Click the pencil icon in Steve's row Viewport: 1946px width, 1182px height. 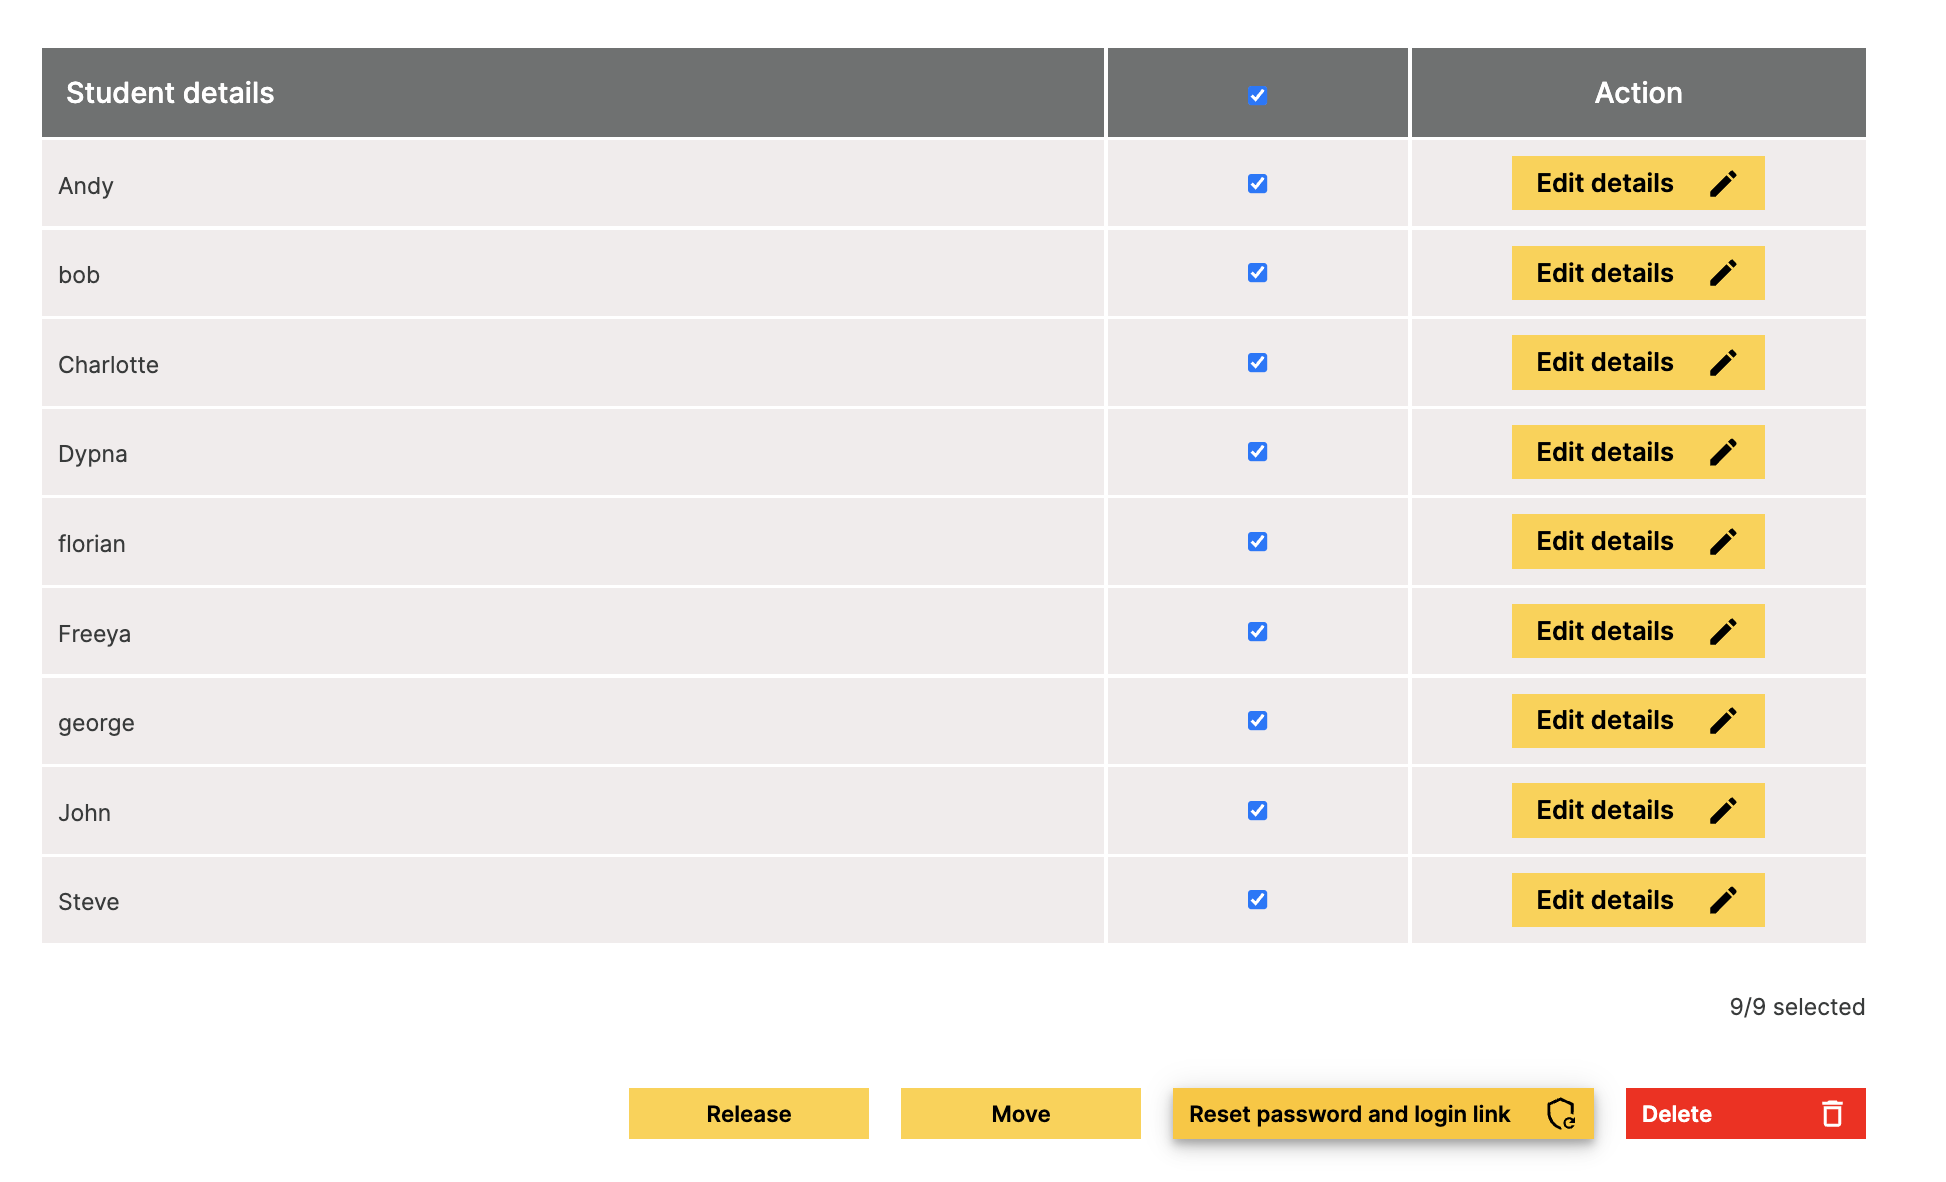pyautogui.click(x=1722, y=900)
